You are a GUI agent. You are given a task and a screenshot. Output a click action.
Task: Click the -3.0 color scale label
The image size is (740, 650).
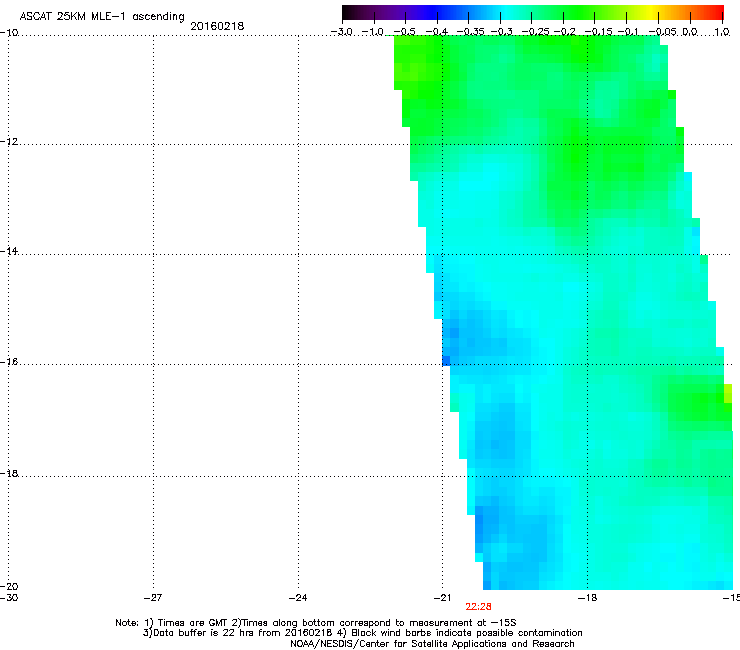tap(341, 32)
